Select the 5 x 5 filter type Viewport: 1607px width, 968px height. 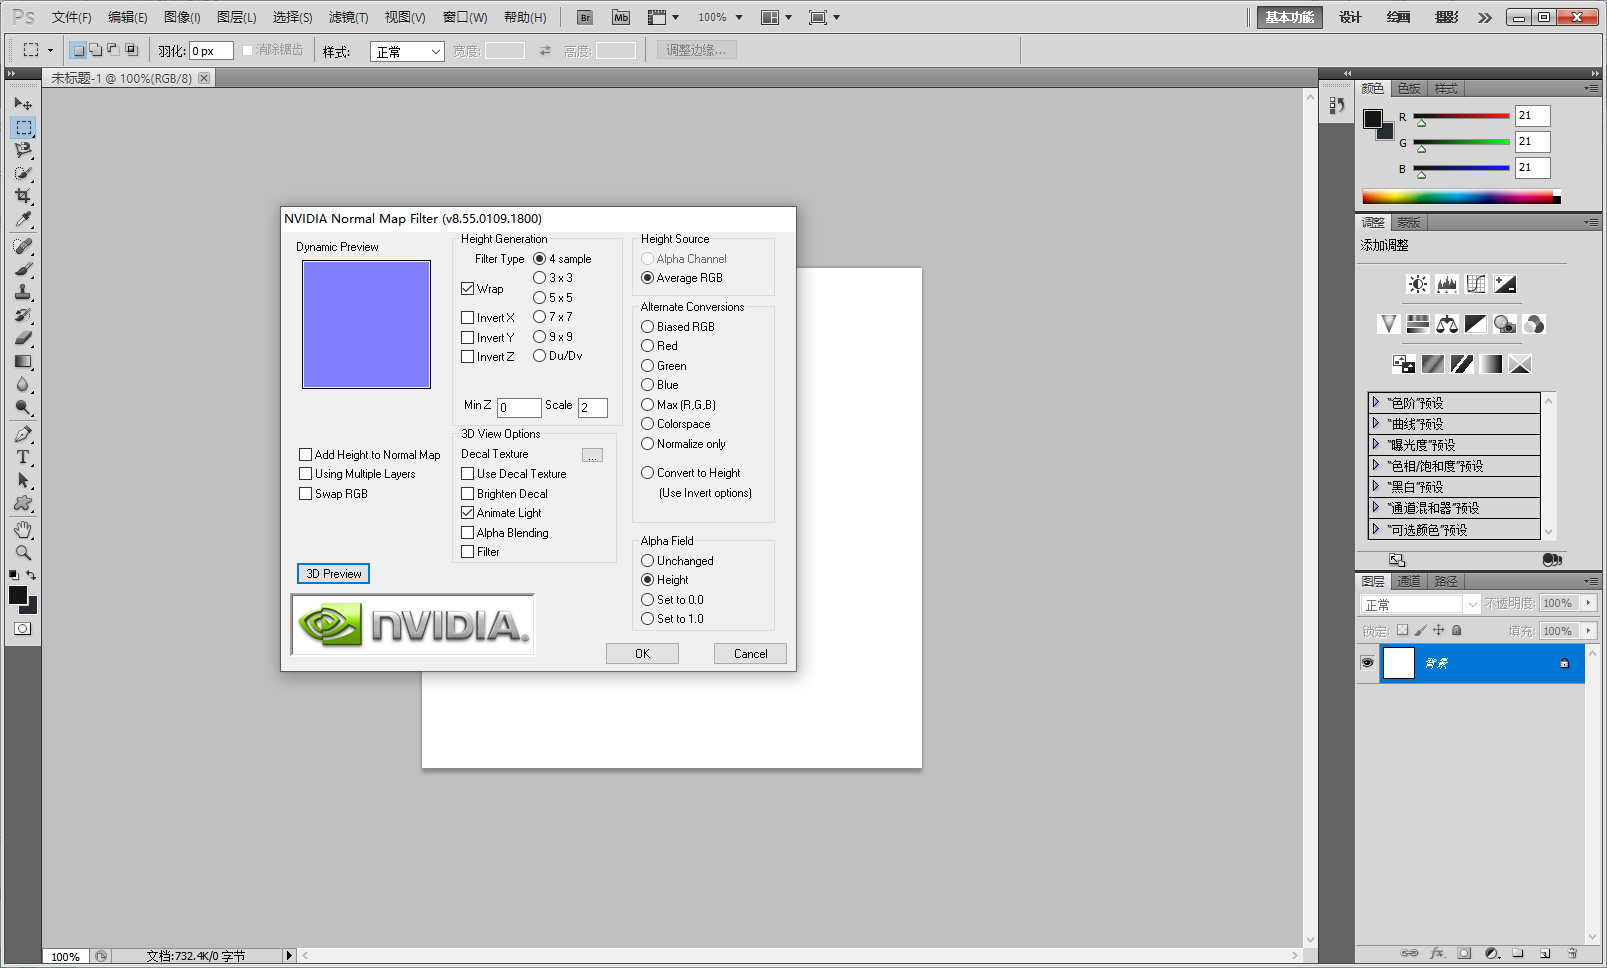coord(540,298)
